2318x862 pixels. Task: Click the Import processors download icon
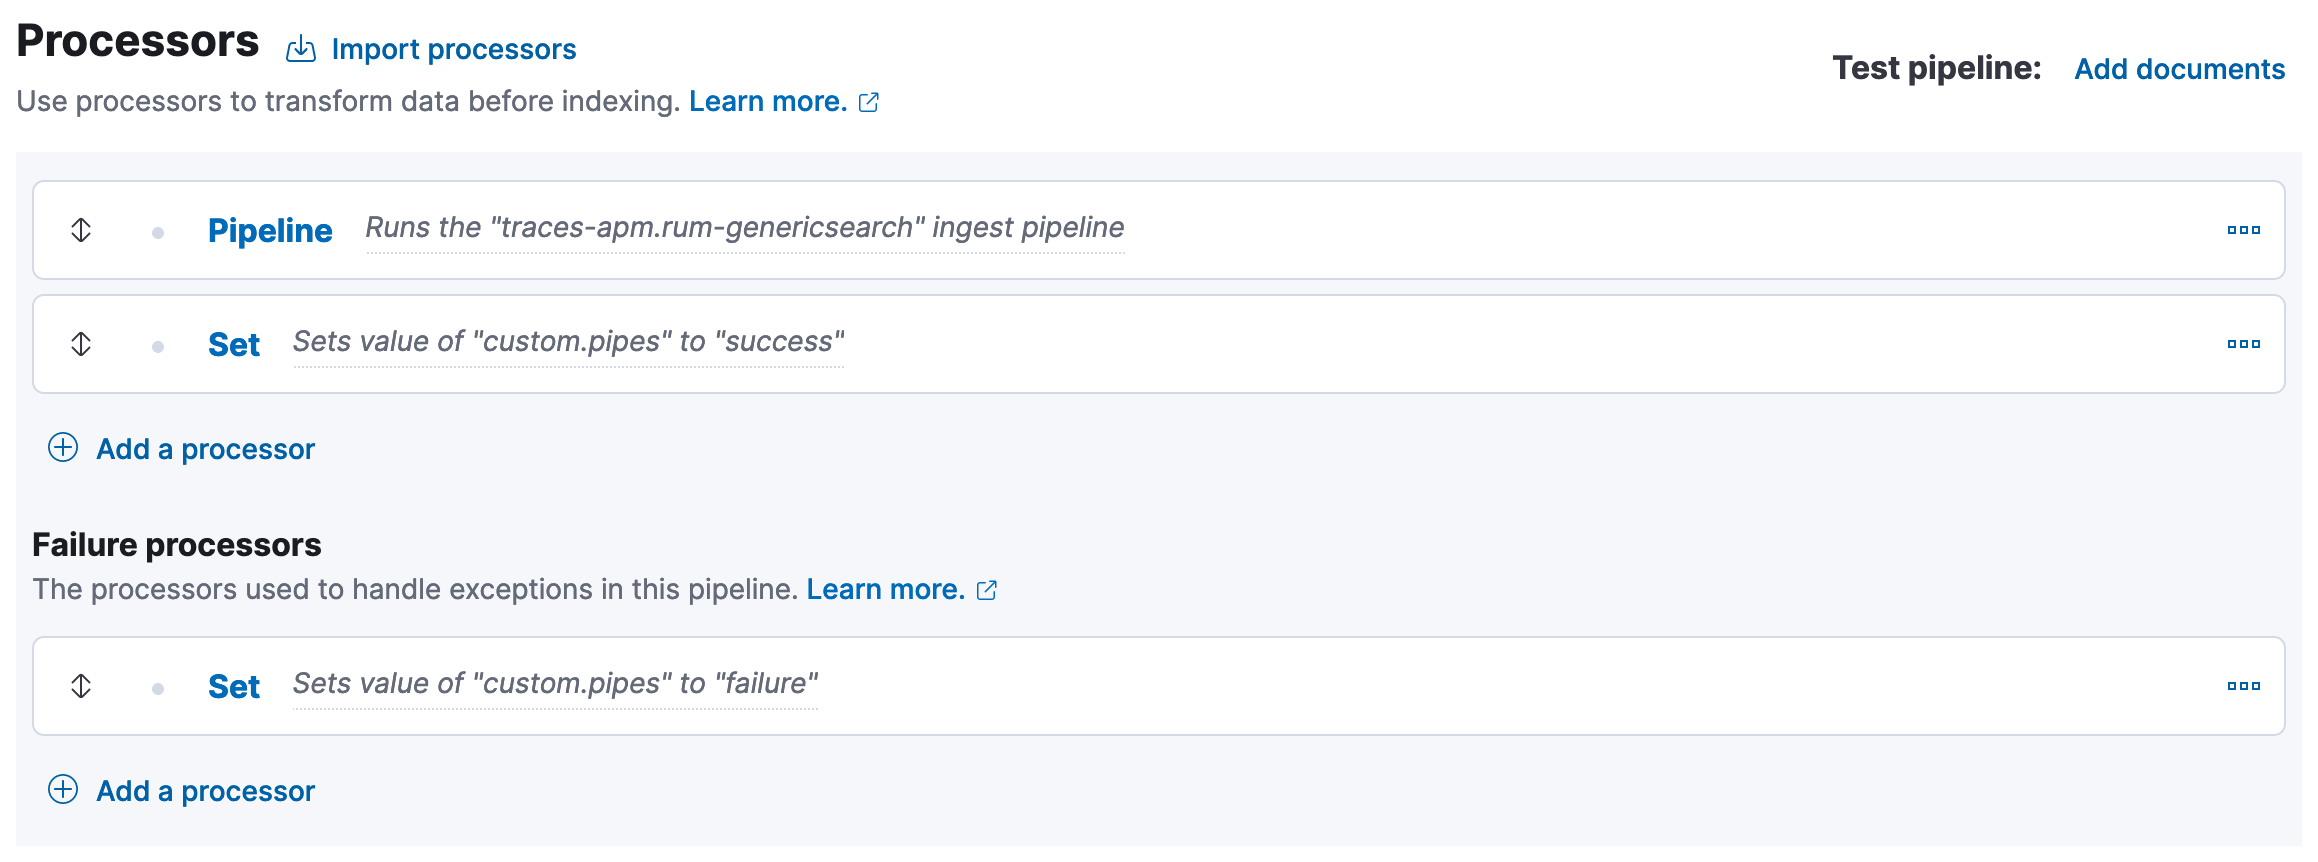(300, 49)
